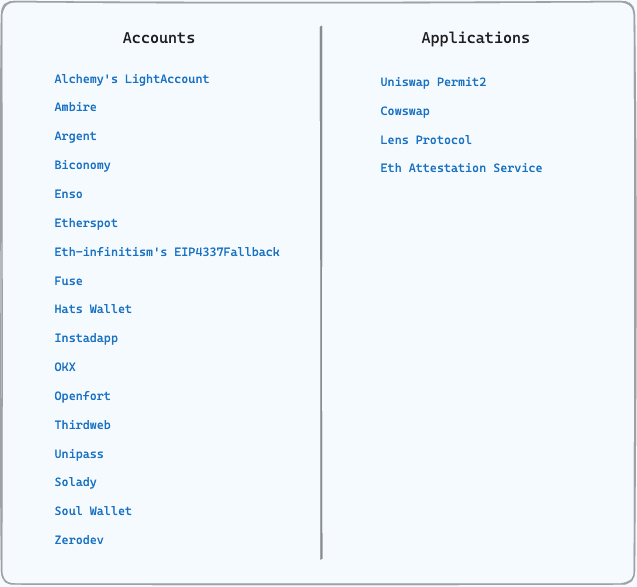Viewport: 637px width, 587px height.
Task: Visit the Enso account link
Action: (x=68, y=194)
